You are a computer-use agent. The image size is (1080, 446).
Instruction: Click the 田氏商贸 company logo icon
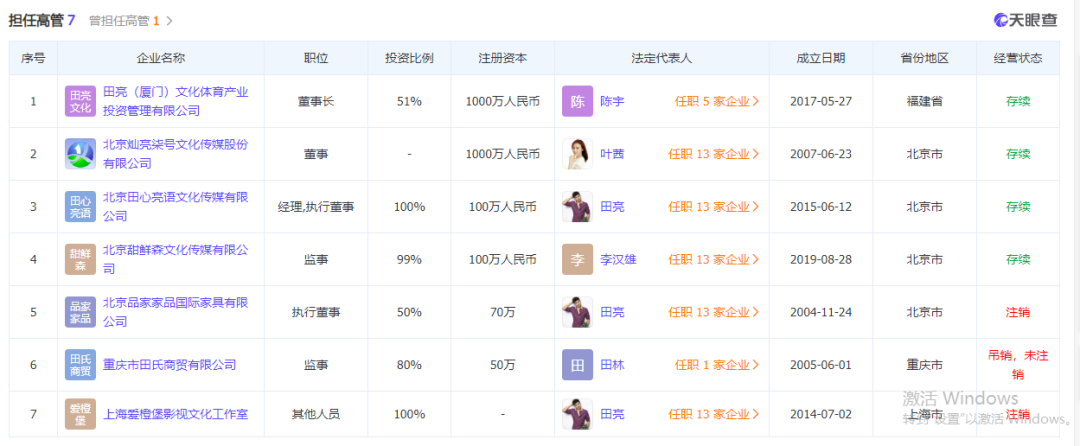[x=80, y=365]
